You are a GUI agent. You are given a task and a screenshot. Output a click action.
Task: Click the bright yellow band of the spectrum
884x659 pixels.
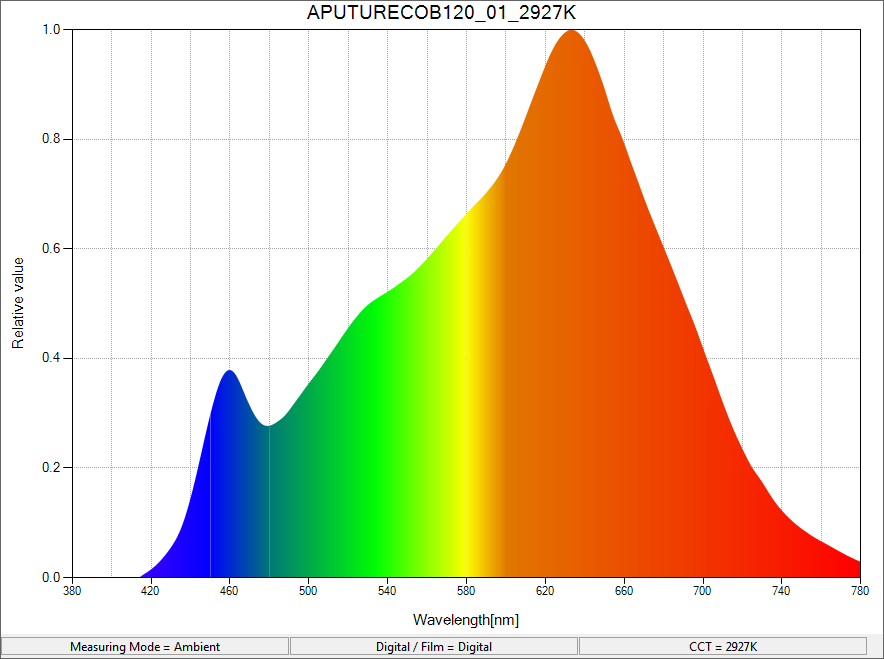tap(468, 400)
